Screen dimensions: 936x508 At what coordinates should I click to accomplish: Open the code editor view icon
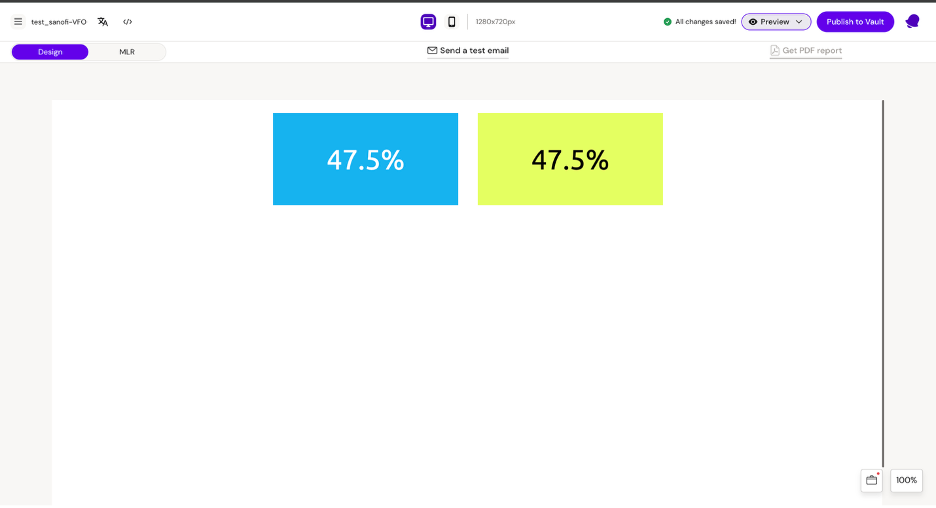127,21
